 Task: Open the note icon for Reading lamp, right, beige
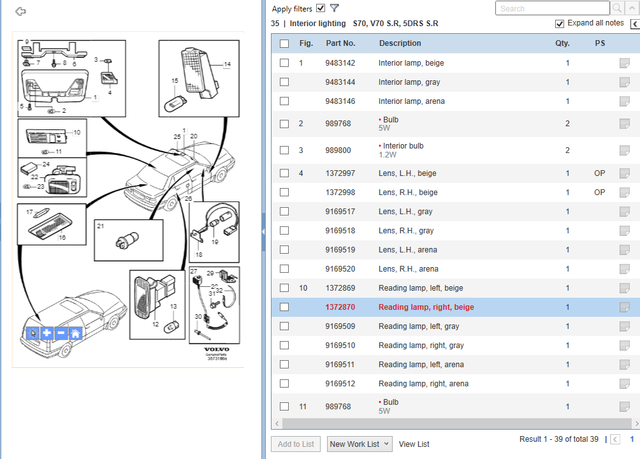click(625, 307)
